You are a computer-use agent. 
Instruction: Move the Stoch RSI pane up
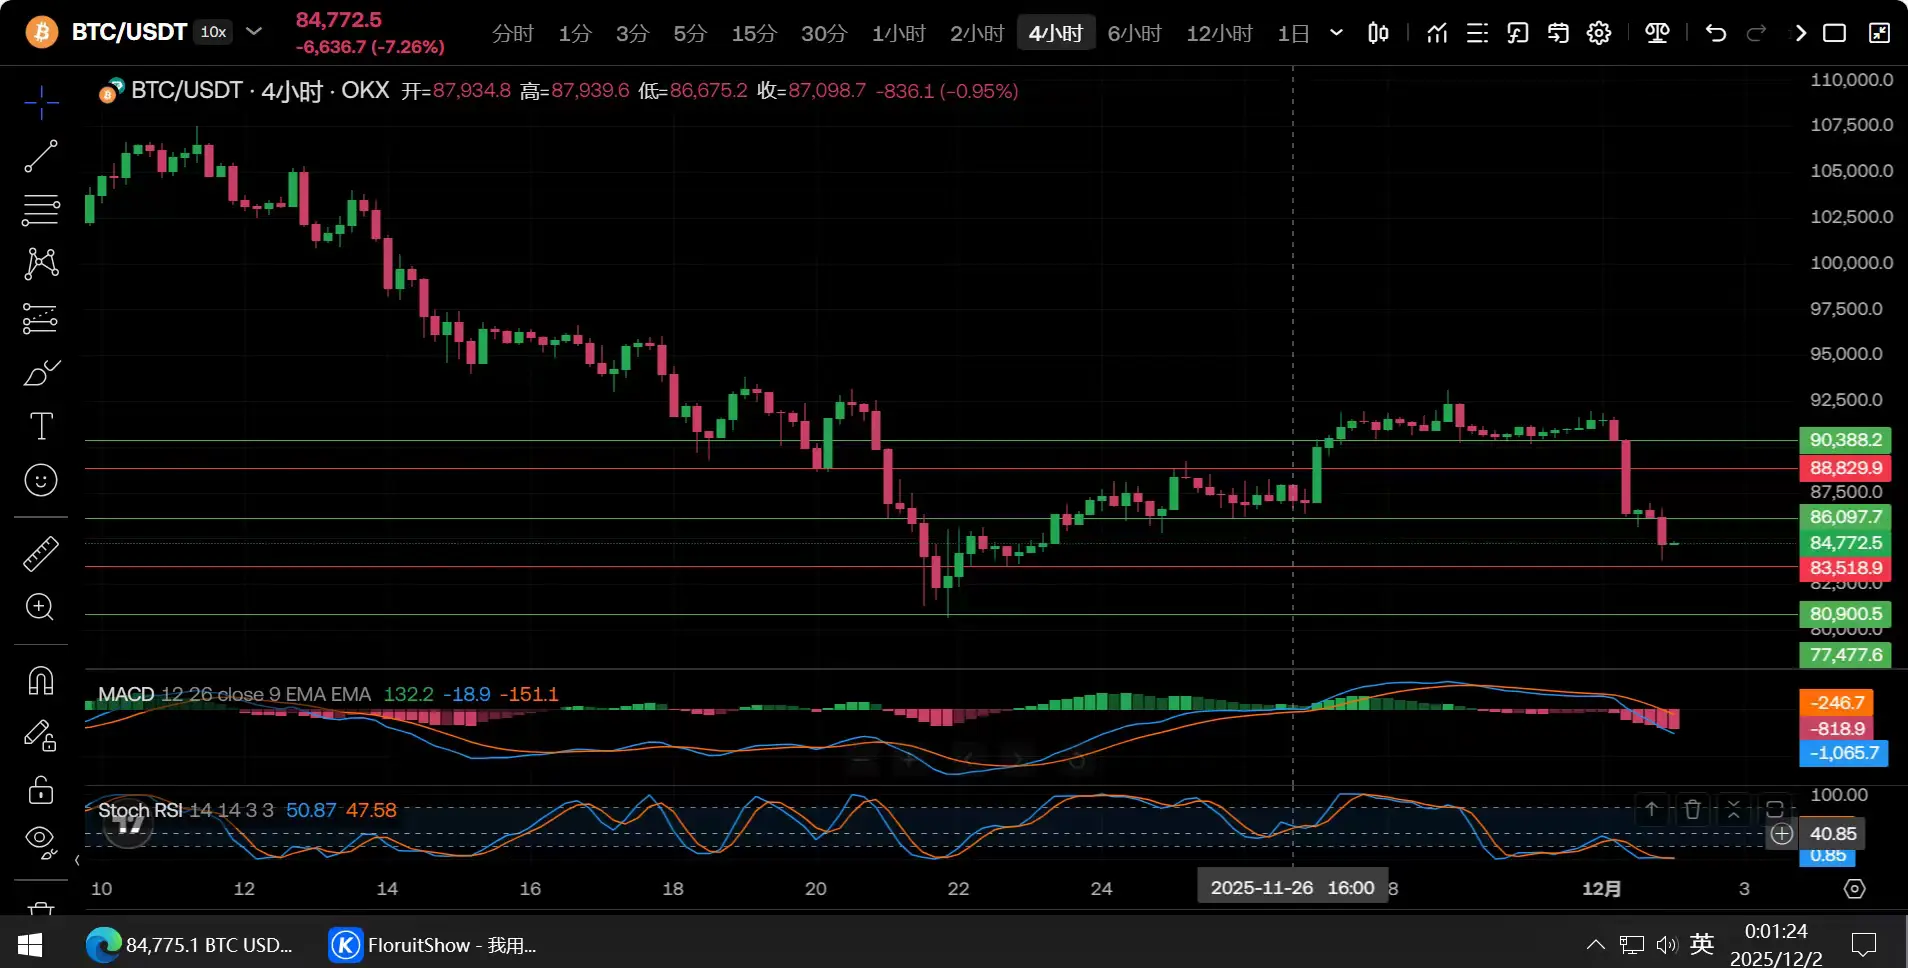pos(1652,809)
